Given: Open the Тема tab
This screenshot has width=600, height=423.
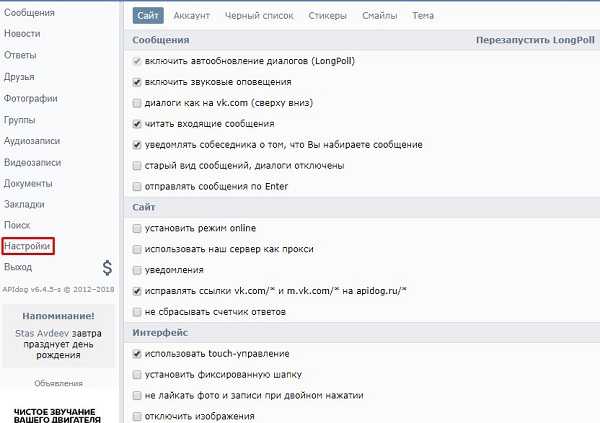Looking at the screenshot, I should pos(423,16).
